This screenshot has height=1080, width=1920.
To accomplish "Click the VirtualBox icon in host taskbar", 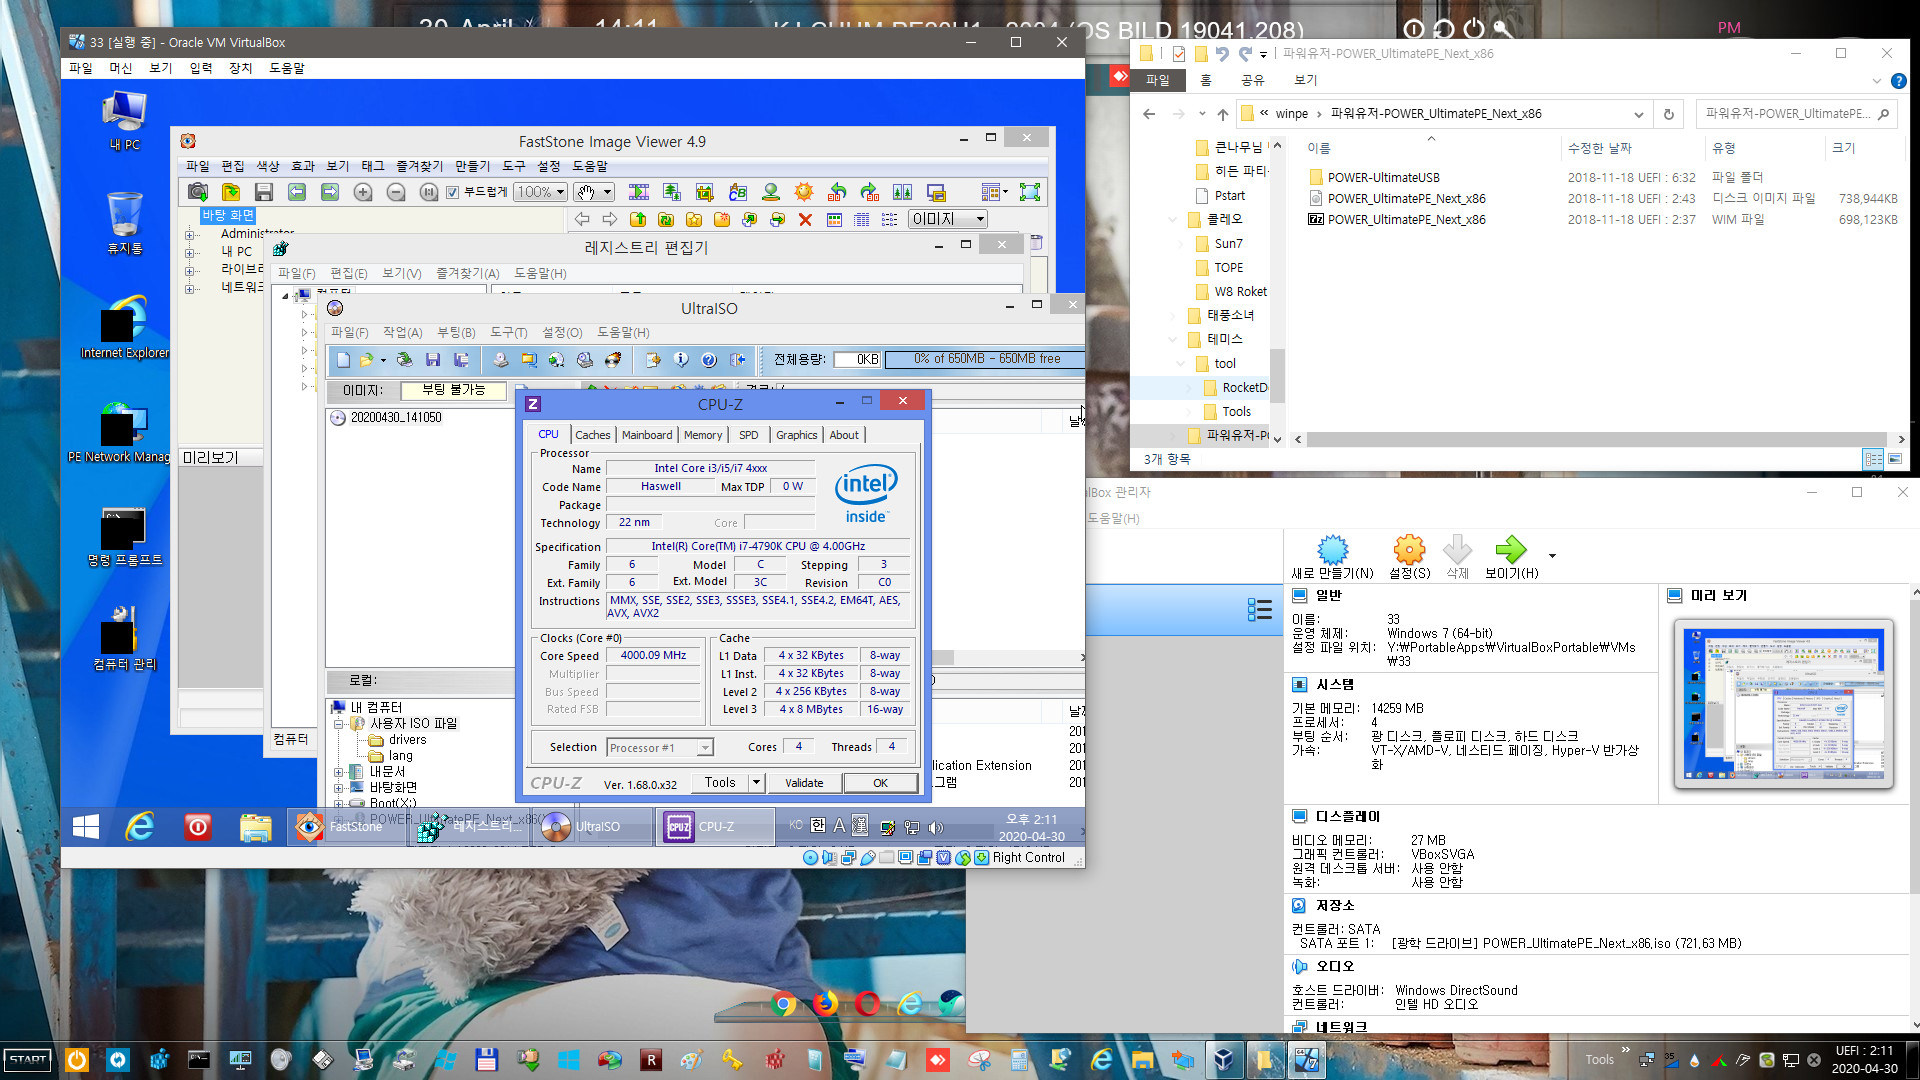I will coord(1223,1060).
